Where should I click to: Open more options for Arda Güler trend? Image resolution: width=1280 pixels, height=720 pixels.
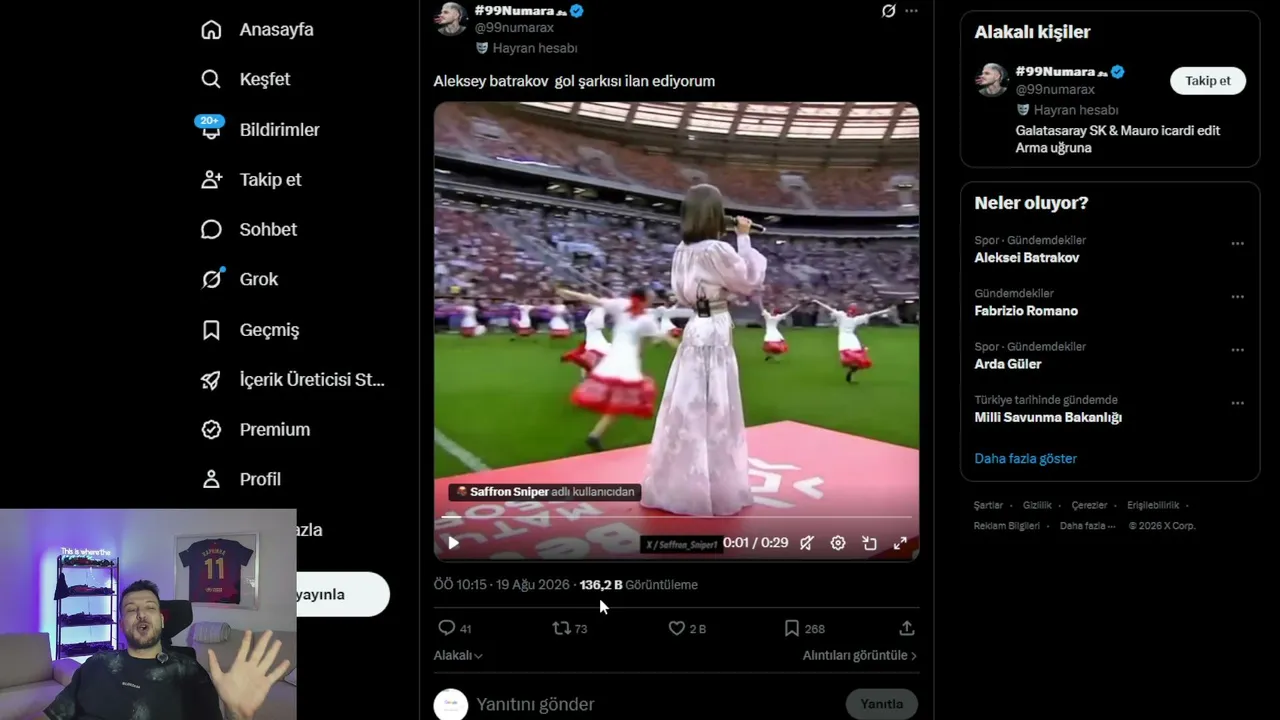[x=1237, y=350]
